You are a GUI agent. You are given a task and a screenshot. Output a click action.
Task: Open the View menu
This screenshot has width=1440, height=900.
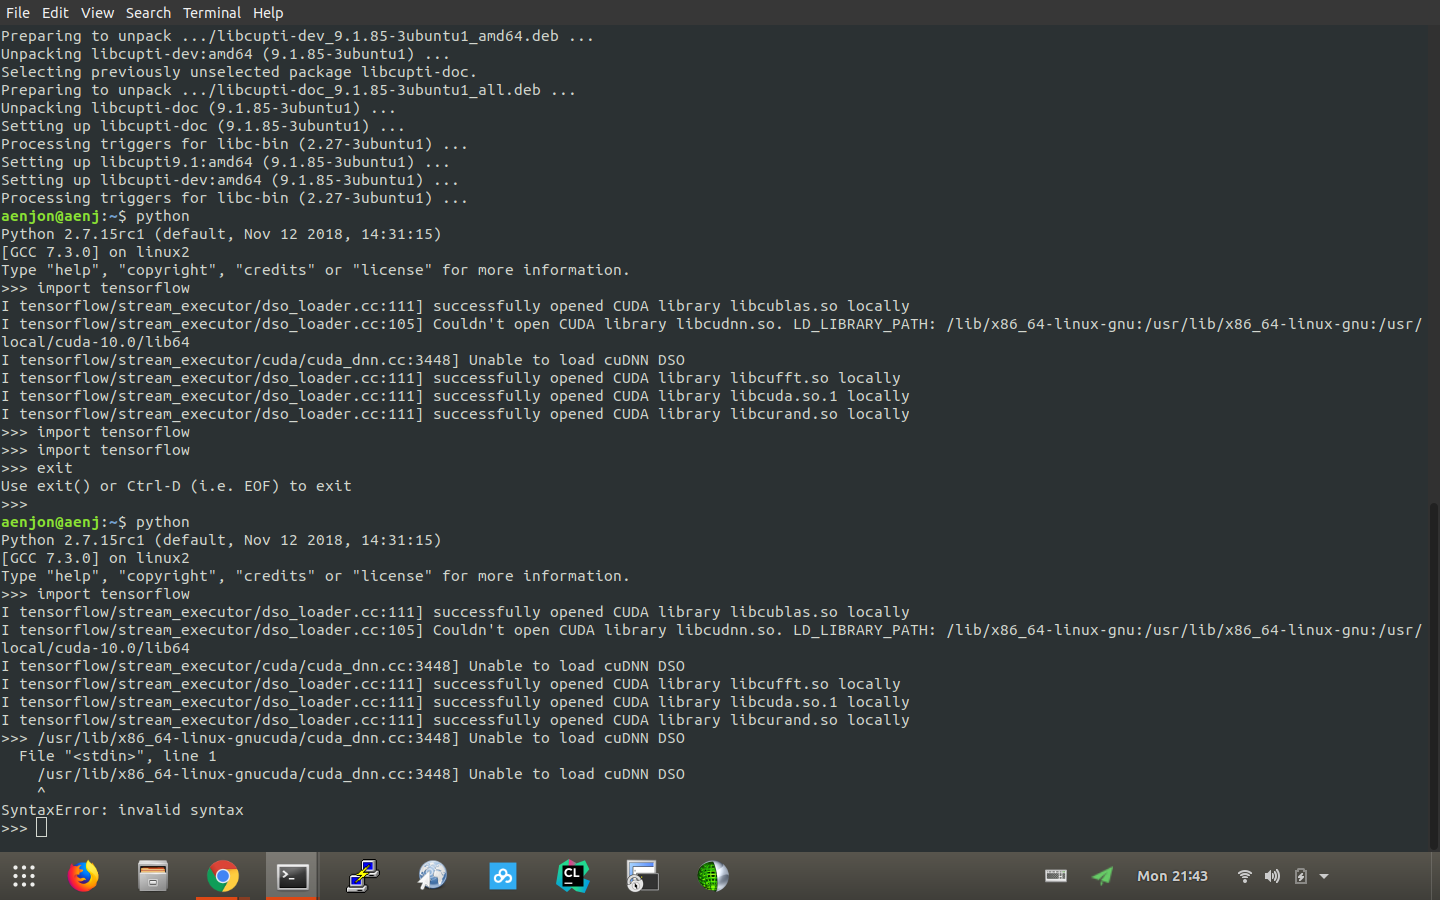tap(97, 13)
